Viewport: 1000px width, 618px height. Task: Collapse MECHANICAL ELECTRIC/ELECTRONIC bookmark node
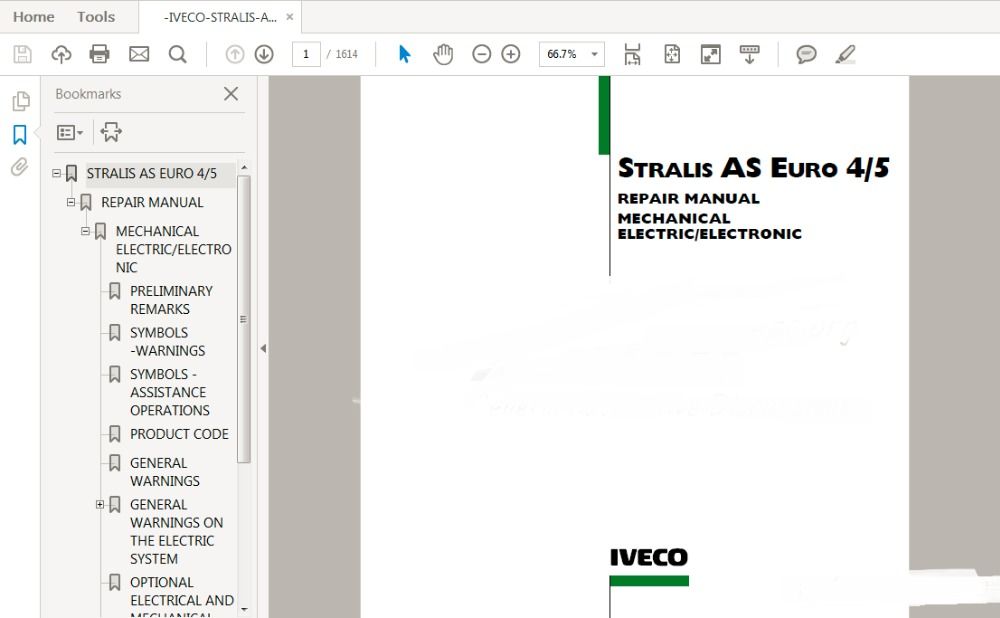85,231
